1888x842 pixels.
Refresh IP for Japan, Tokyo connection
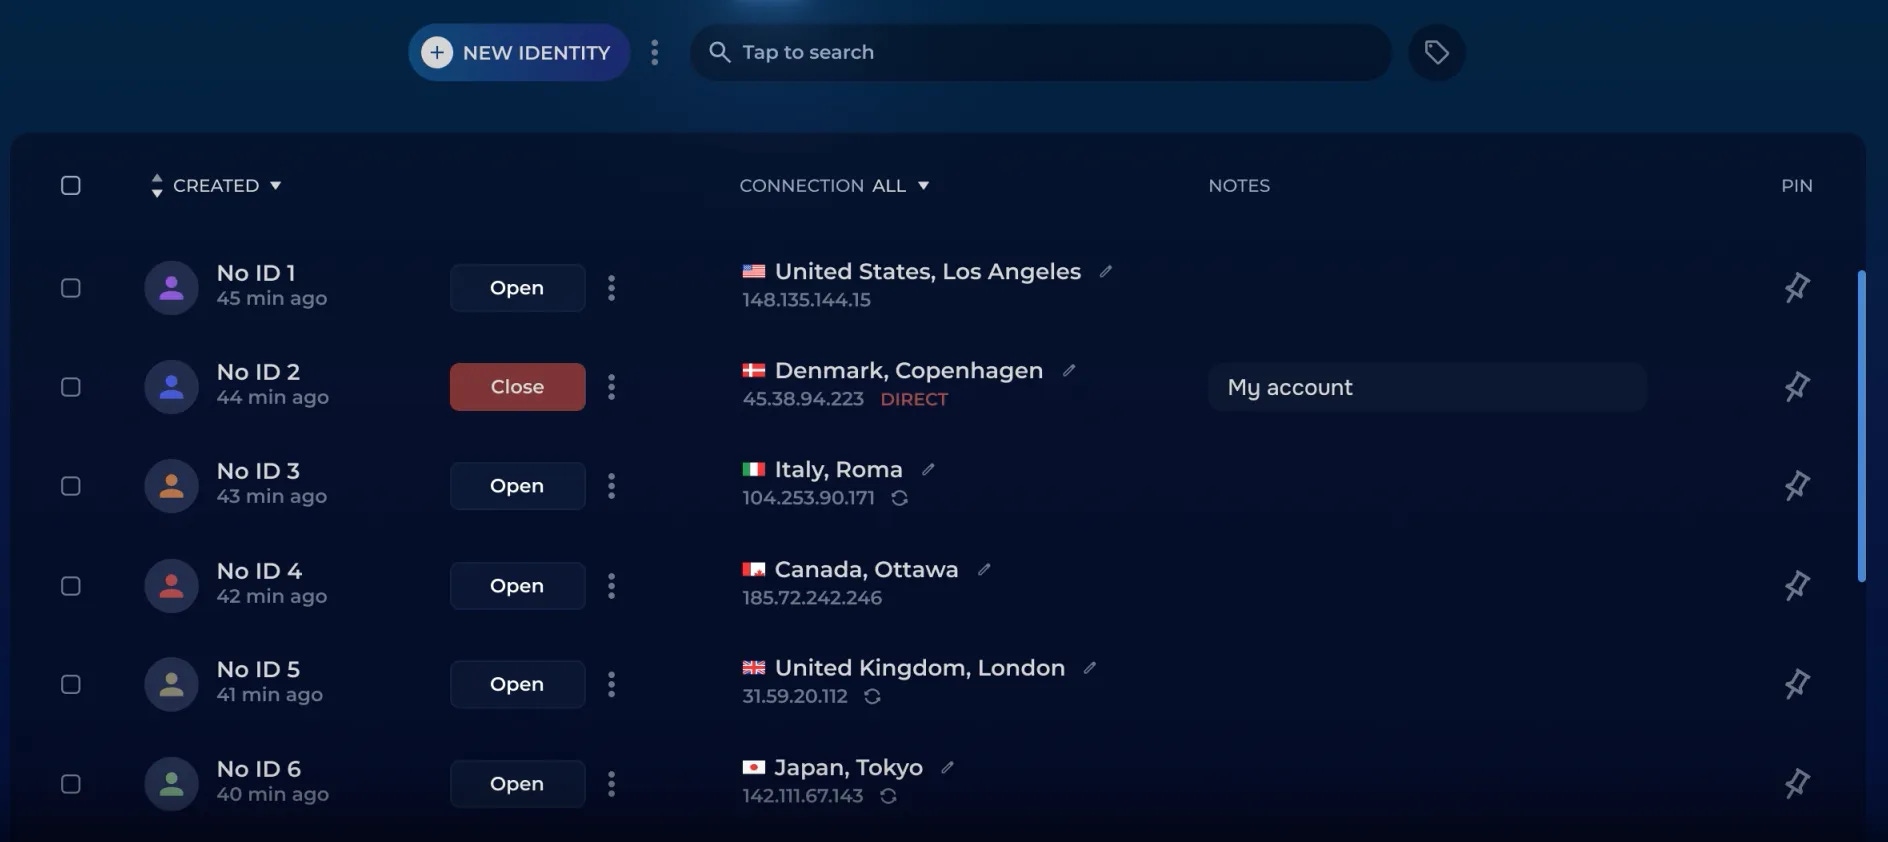pyautogui.click(x=888, y=796)
